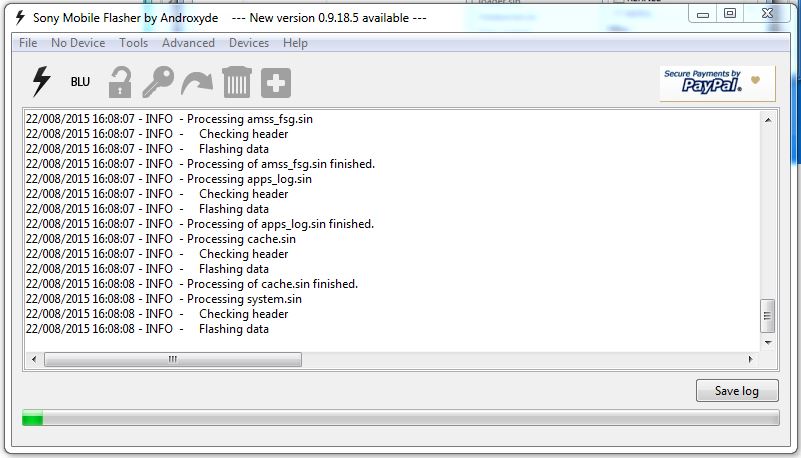Click the lightning bolt icon in title bar
This screenshot has width=801, height=458.
pyautogui.click(x=20, y=17)
